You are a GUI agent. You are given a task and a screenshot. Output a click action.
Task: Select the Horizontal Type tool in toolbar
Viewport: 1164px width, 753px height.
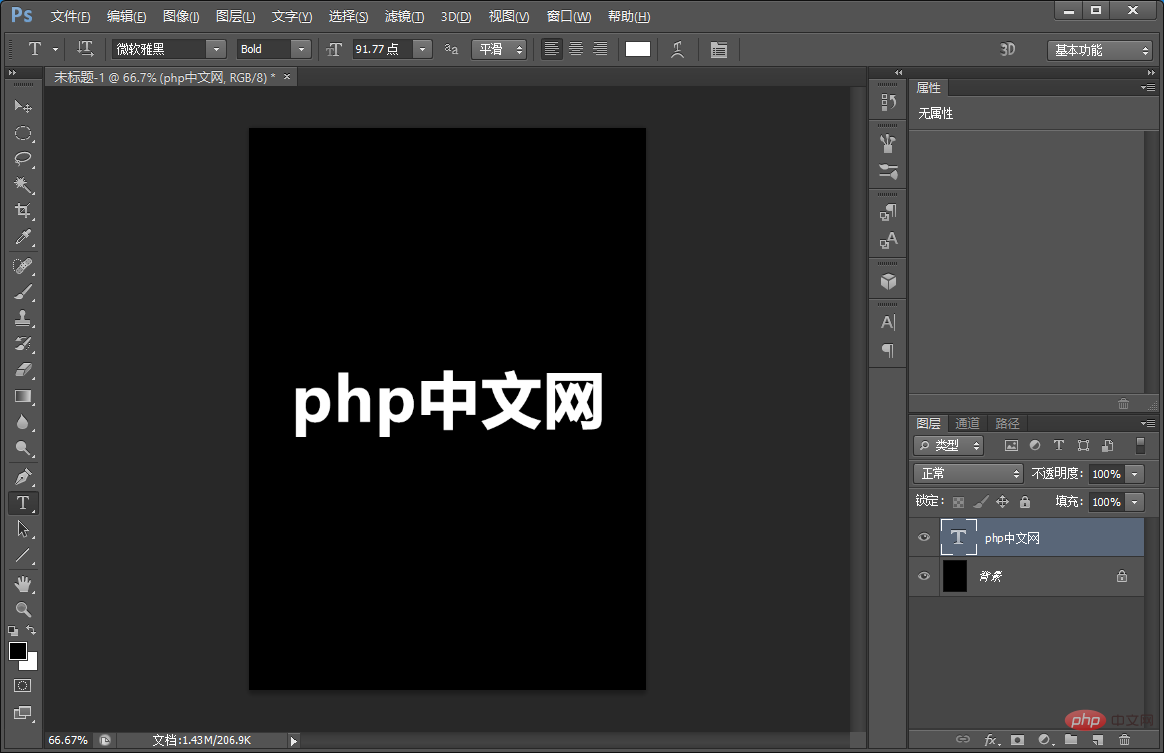click(23, 503)
